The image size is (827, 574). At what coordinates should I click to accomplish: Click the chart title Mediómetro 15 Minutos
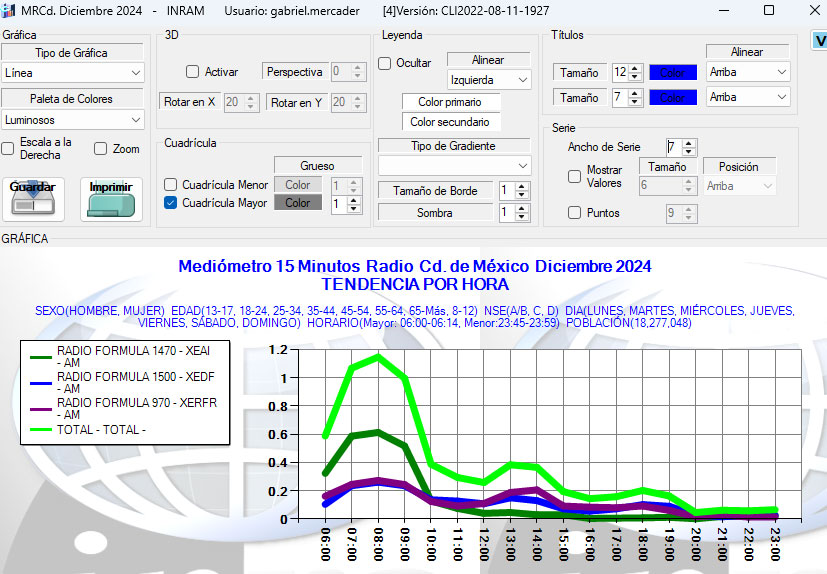[x=415, y=266]
